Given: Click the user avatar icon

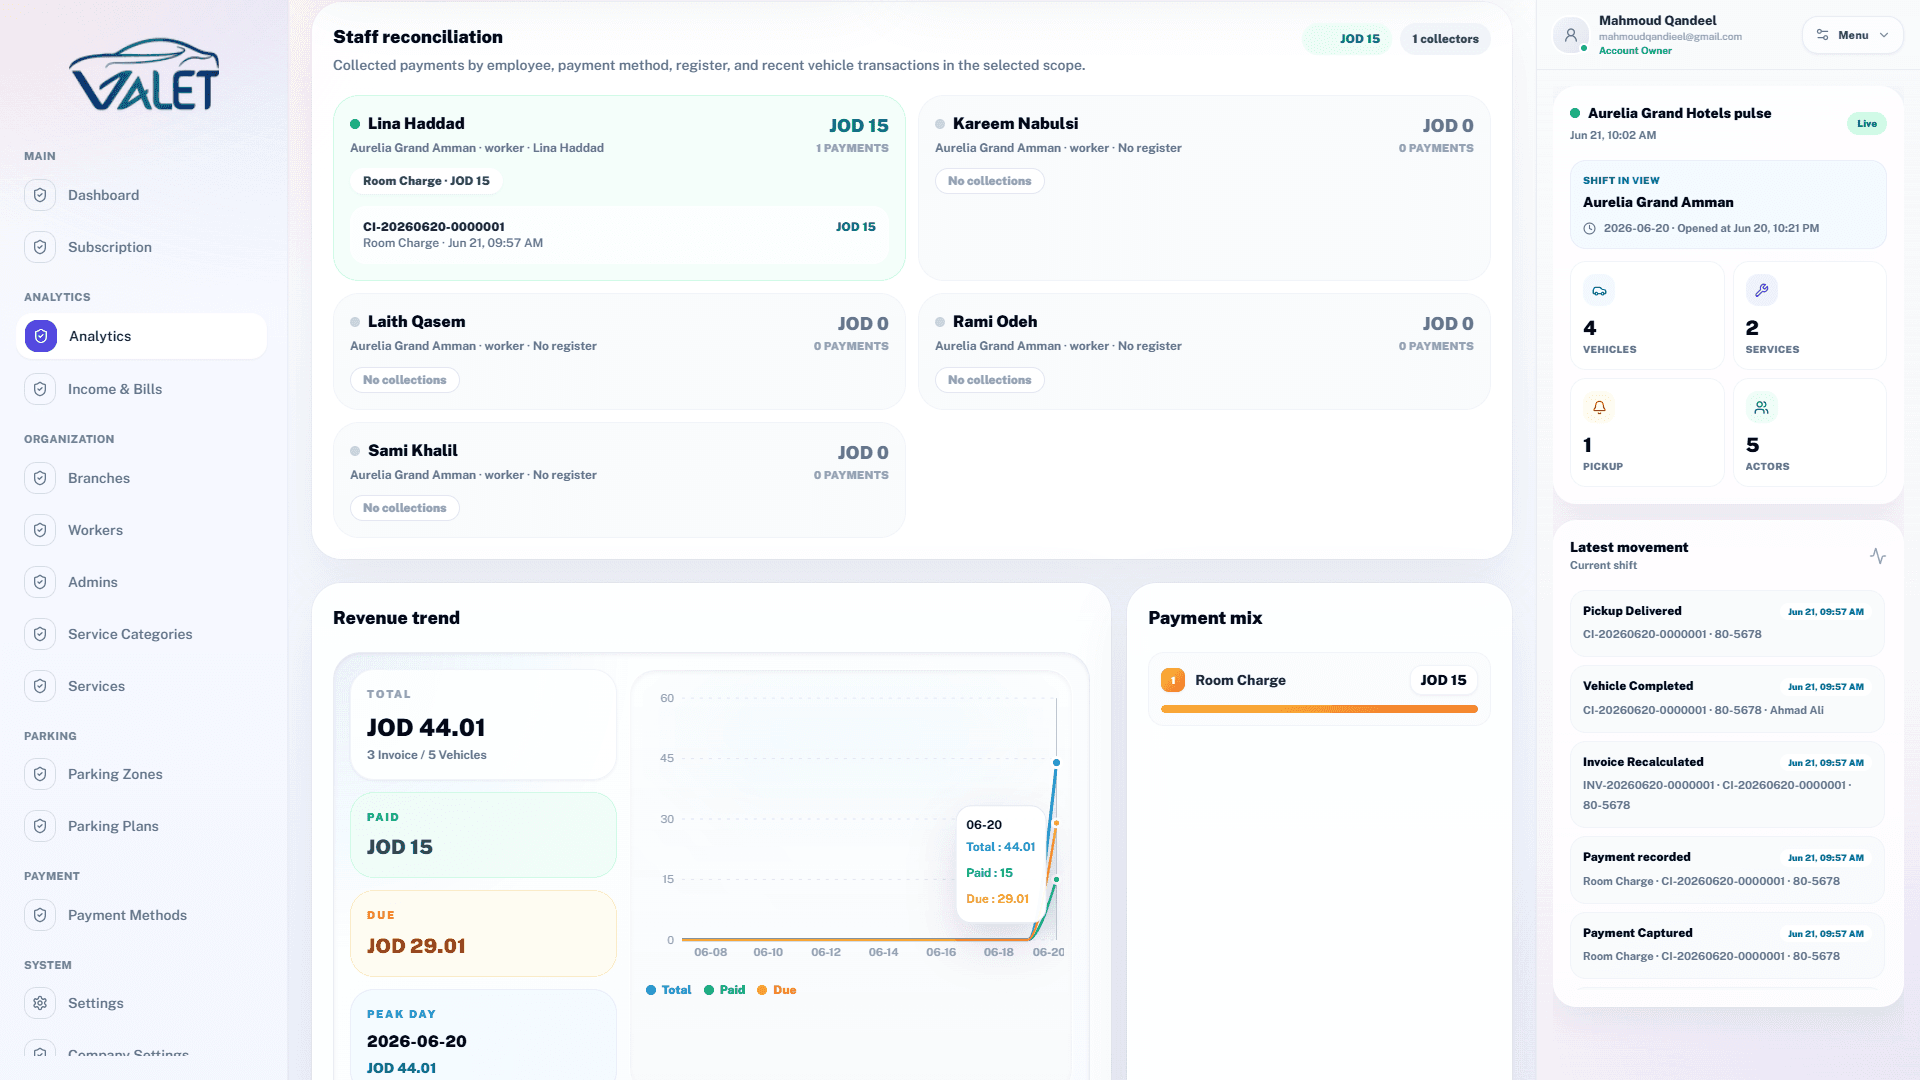Looking at the screenshot, I should (1571, 35).
